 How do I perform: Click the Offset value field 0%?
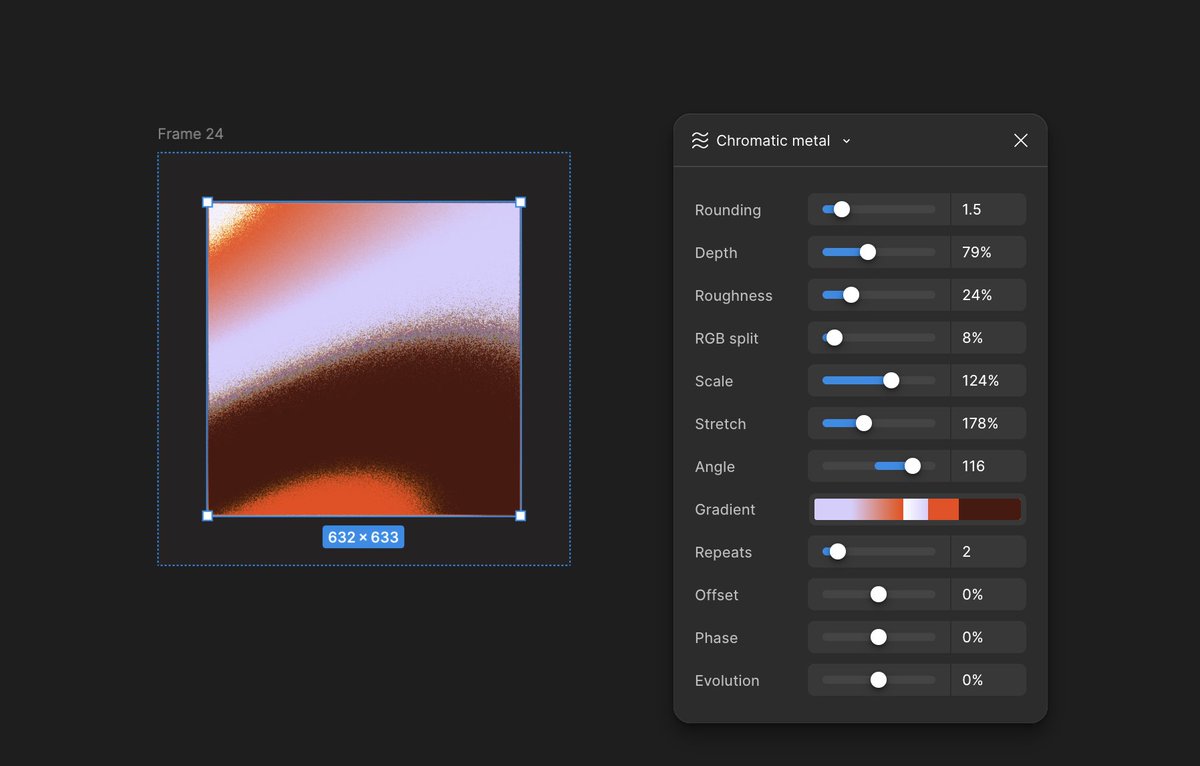click(988, 594)
